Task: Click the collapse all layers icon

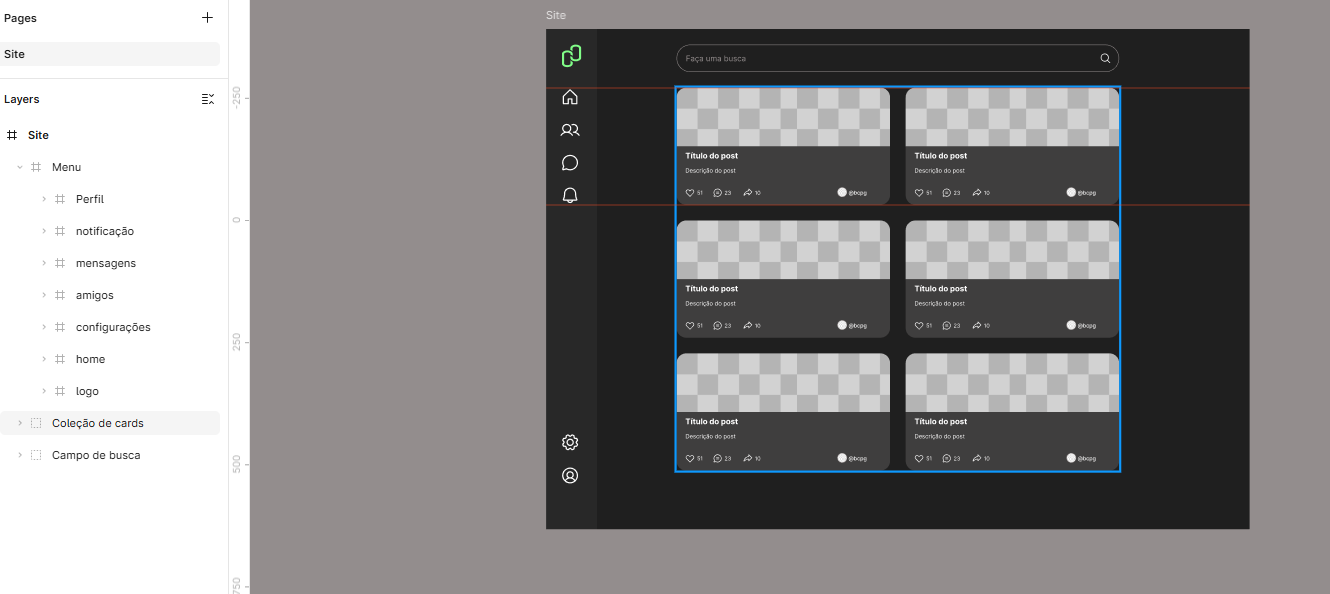Action: (x=207, y=99)
